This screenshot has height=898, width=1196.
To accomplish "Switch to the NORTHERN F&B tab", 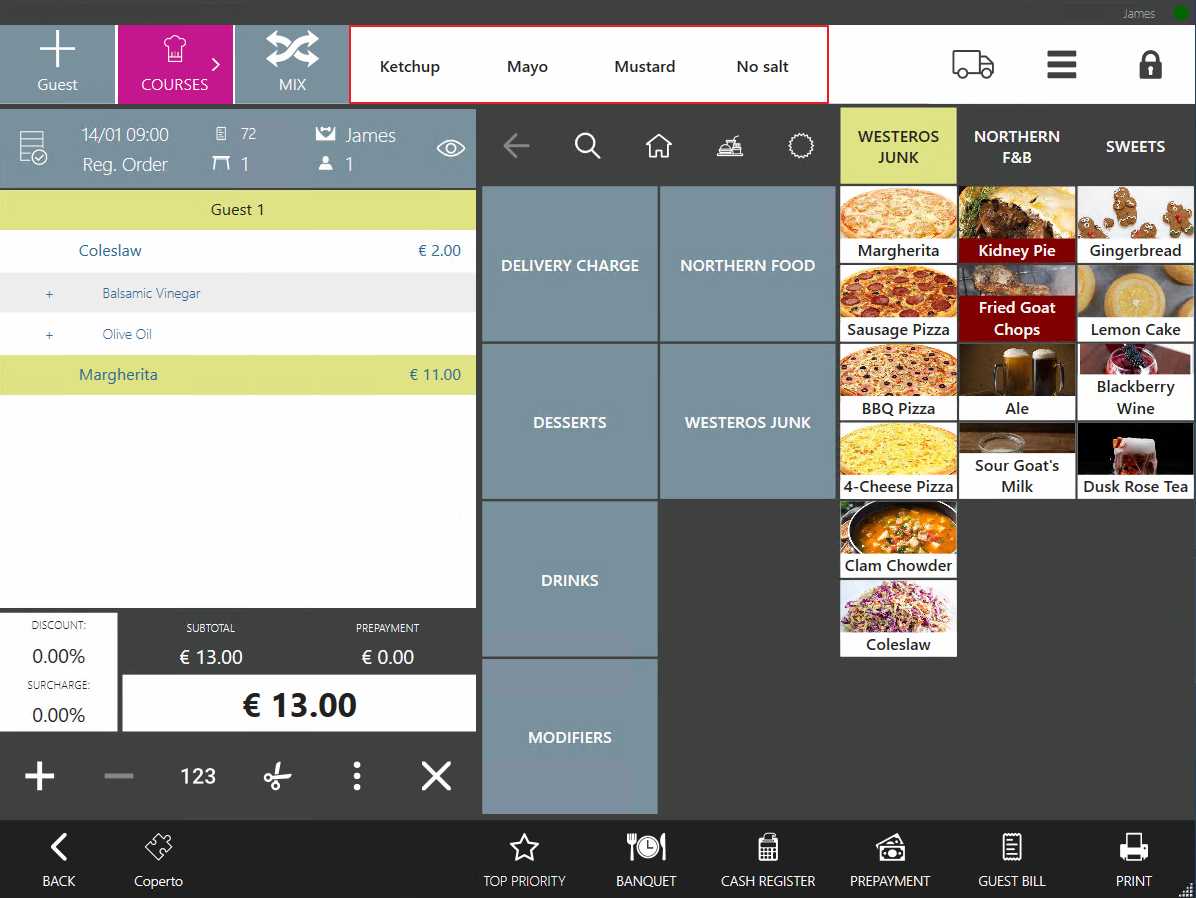I will tap(1016, 146).
